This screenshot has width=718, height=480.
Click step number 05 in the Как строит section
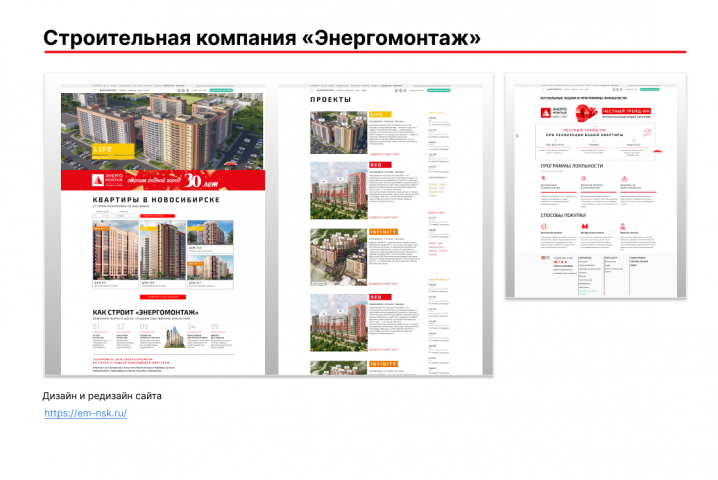[215, 327]
